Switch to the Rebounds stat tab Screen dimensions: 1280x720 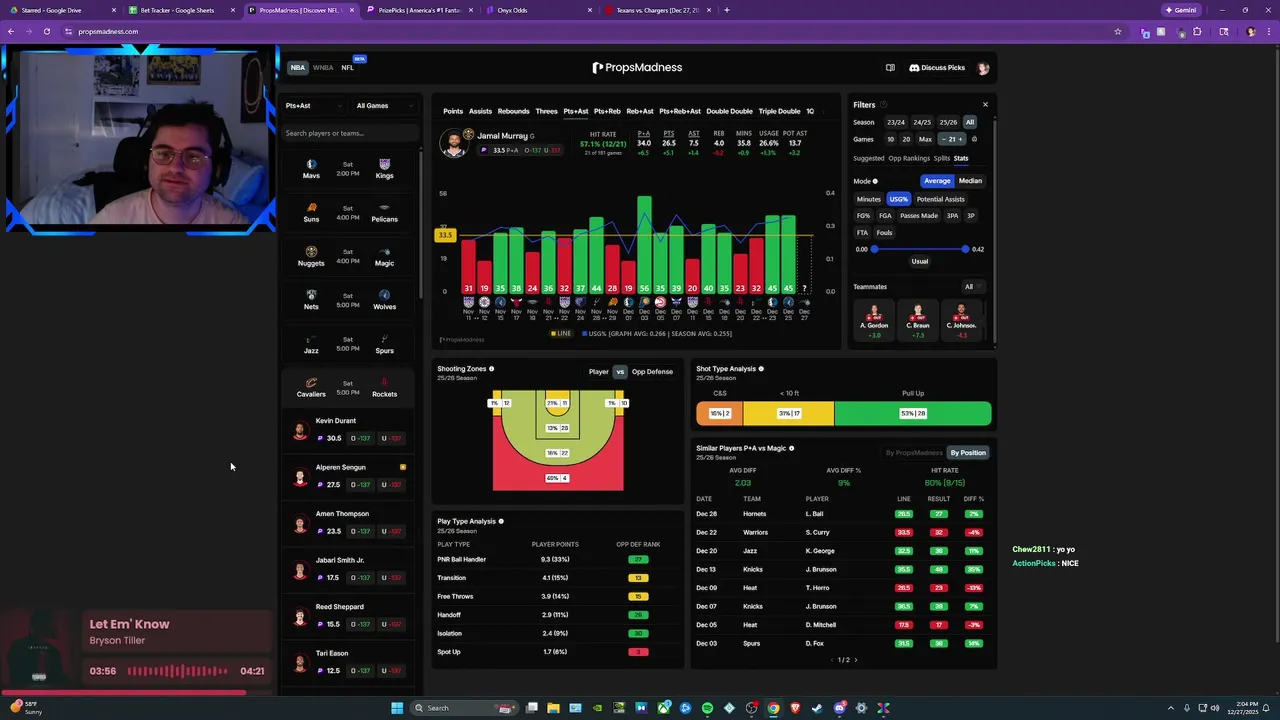513,112
